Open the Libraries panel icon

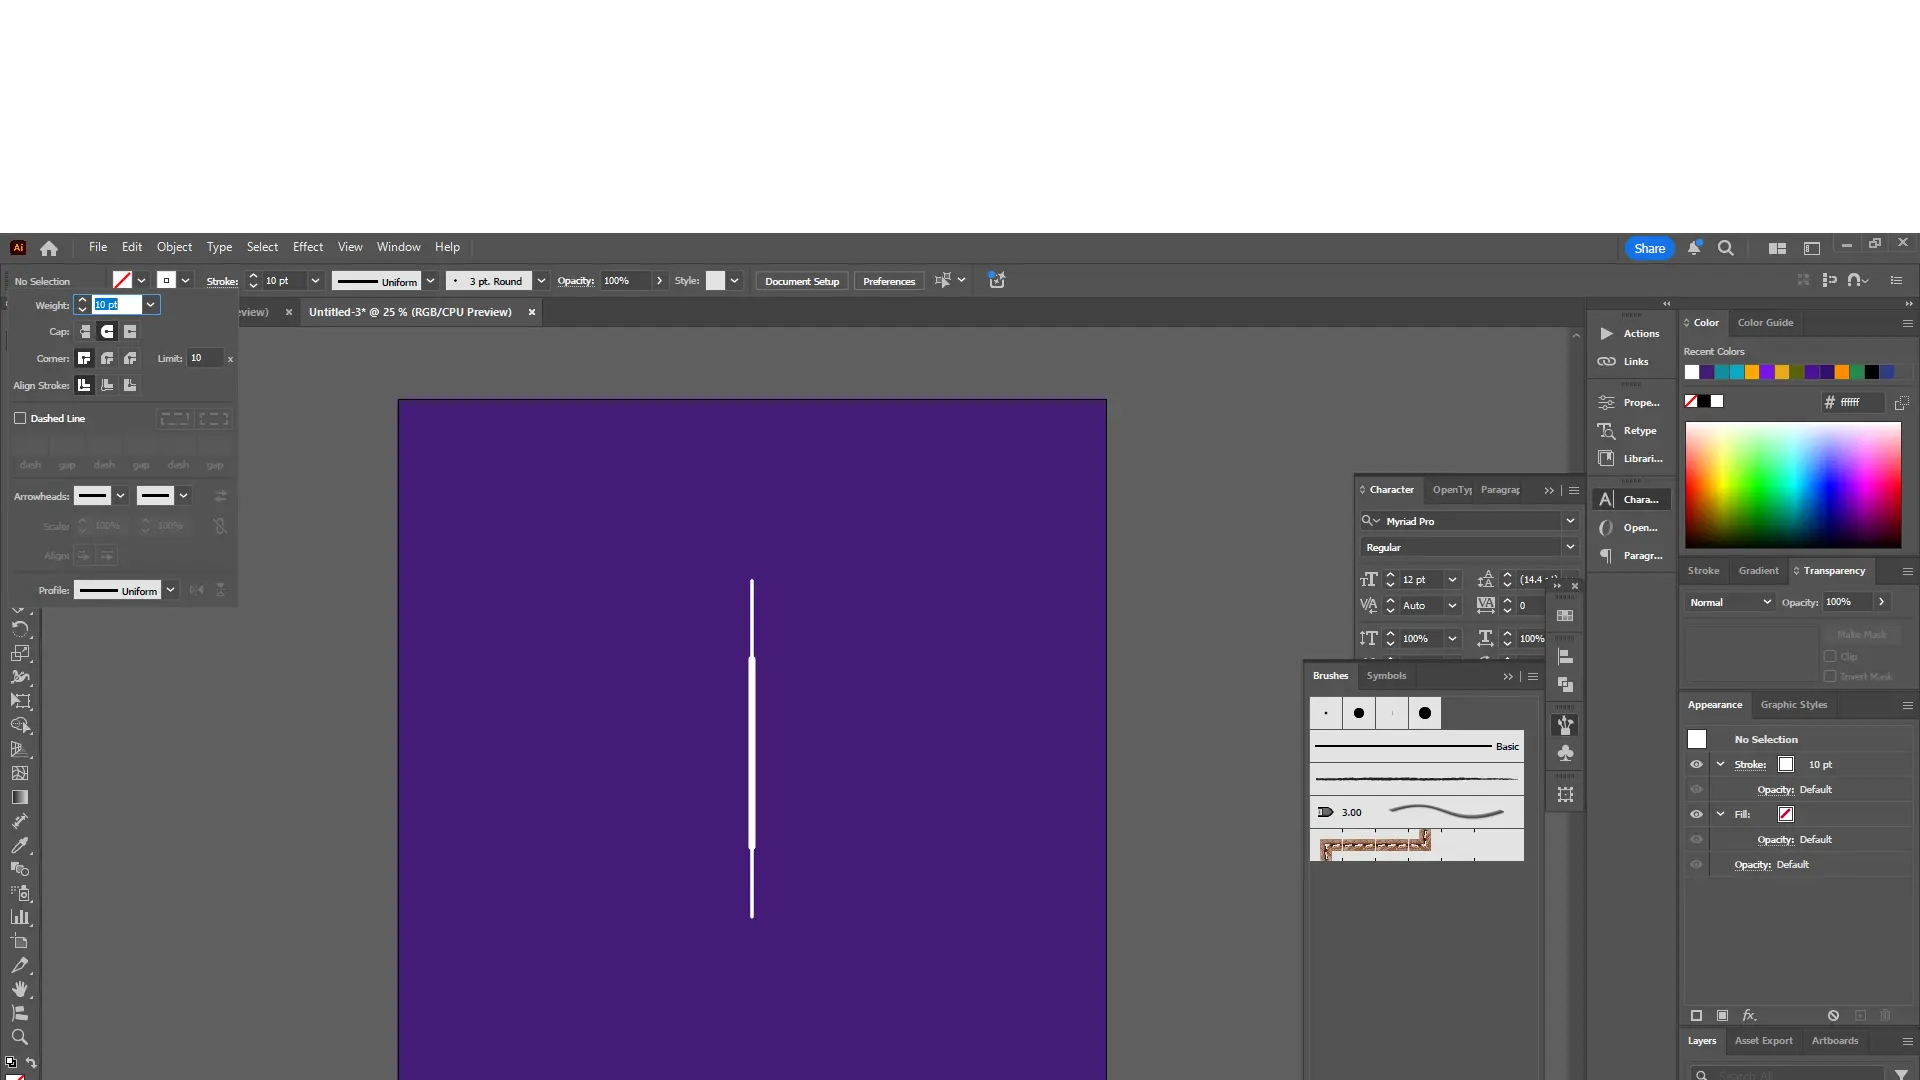point(1607,458)
